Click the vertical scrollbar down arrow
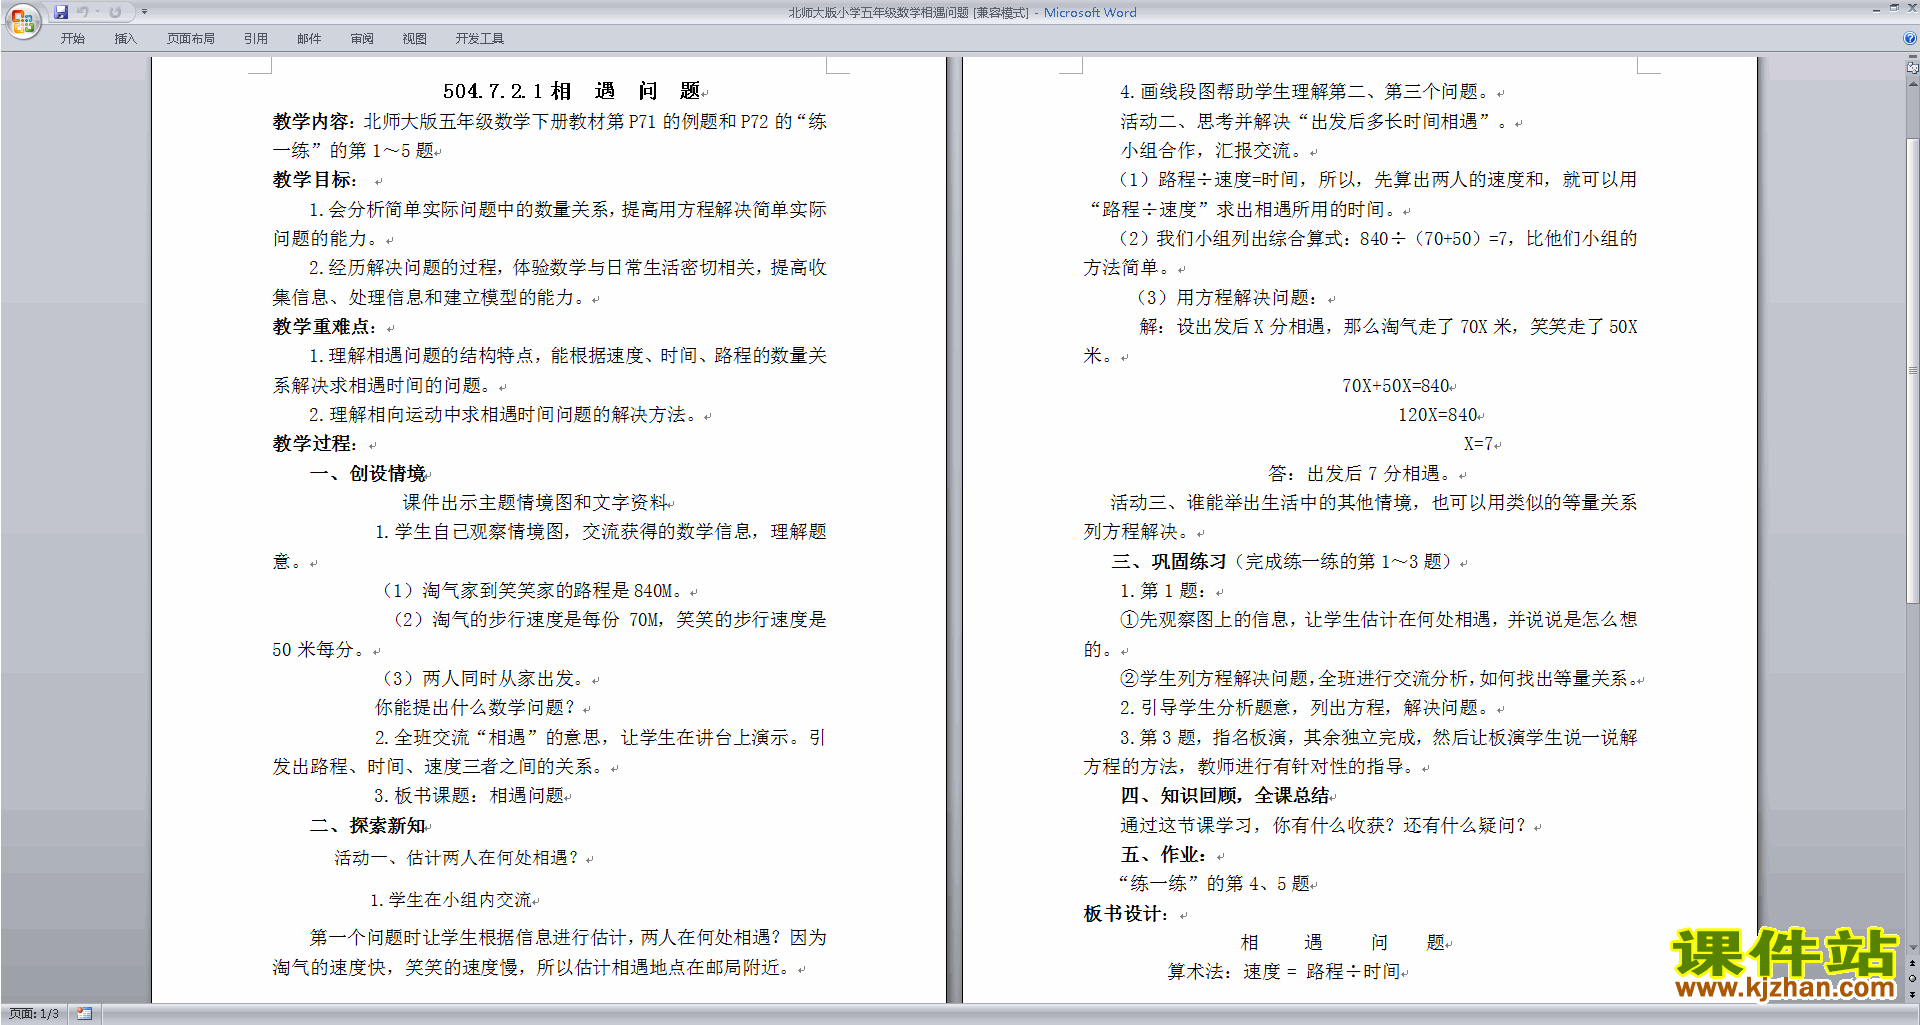1920x1025 pixels. tap(1913, 948)
